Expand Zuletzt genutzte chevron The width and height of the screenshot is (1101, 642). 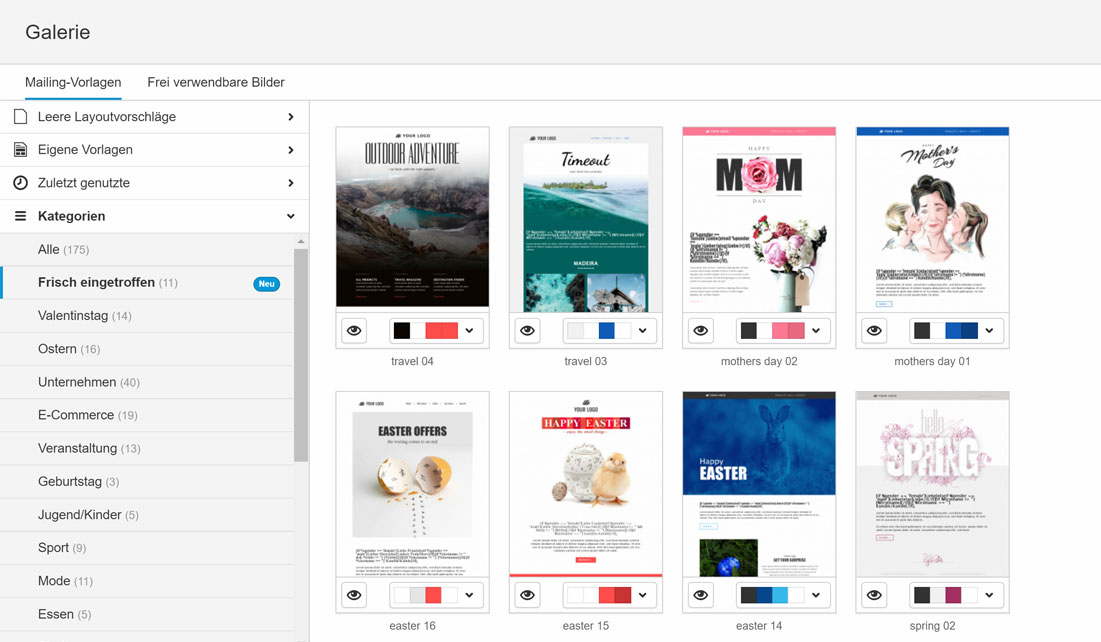click(291, 183)
